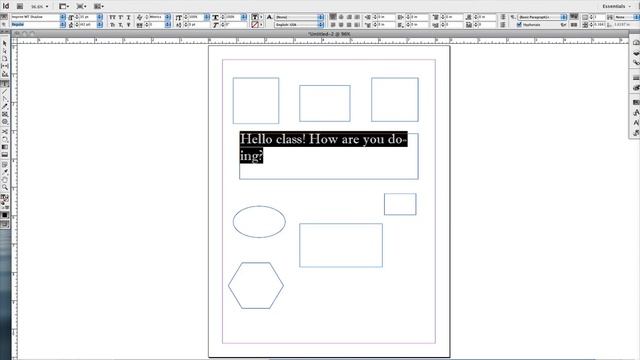
Task: Open the paragraph style Basic Paragraph dropdown
Action: (542, 17)
